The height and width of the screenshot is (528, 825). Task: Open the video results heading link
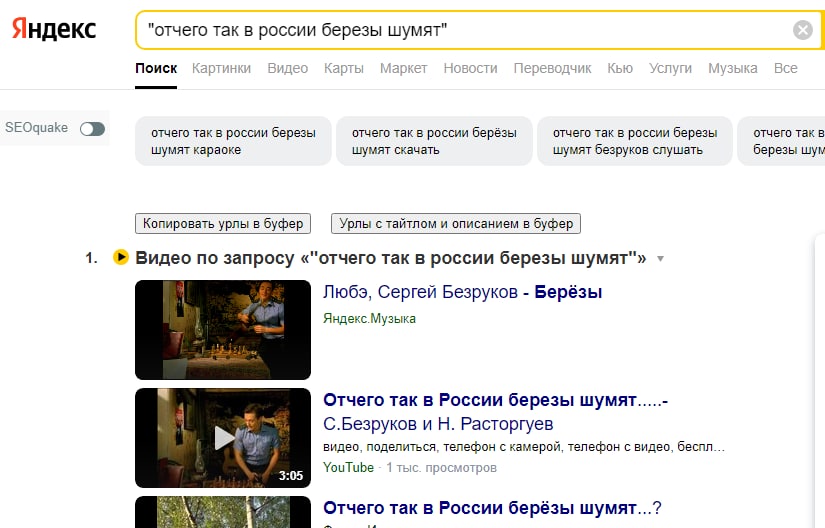(x=391, y=258)
